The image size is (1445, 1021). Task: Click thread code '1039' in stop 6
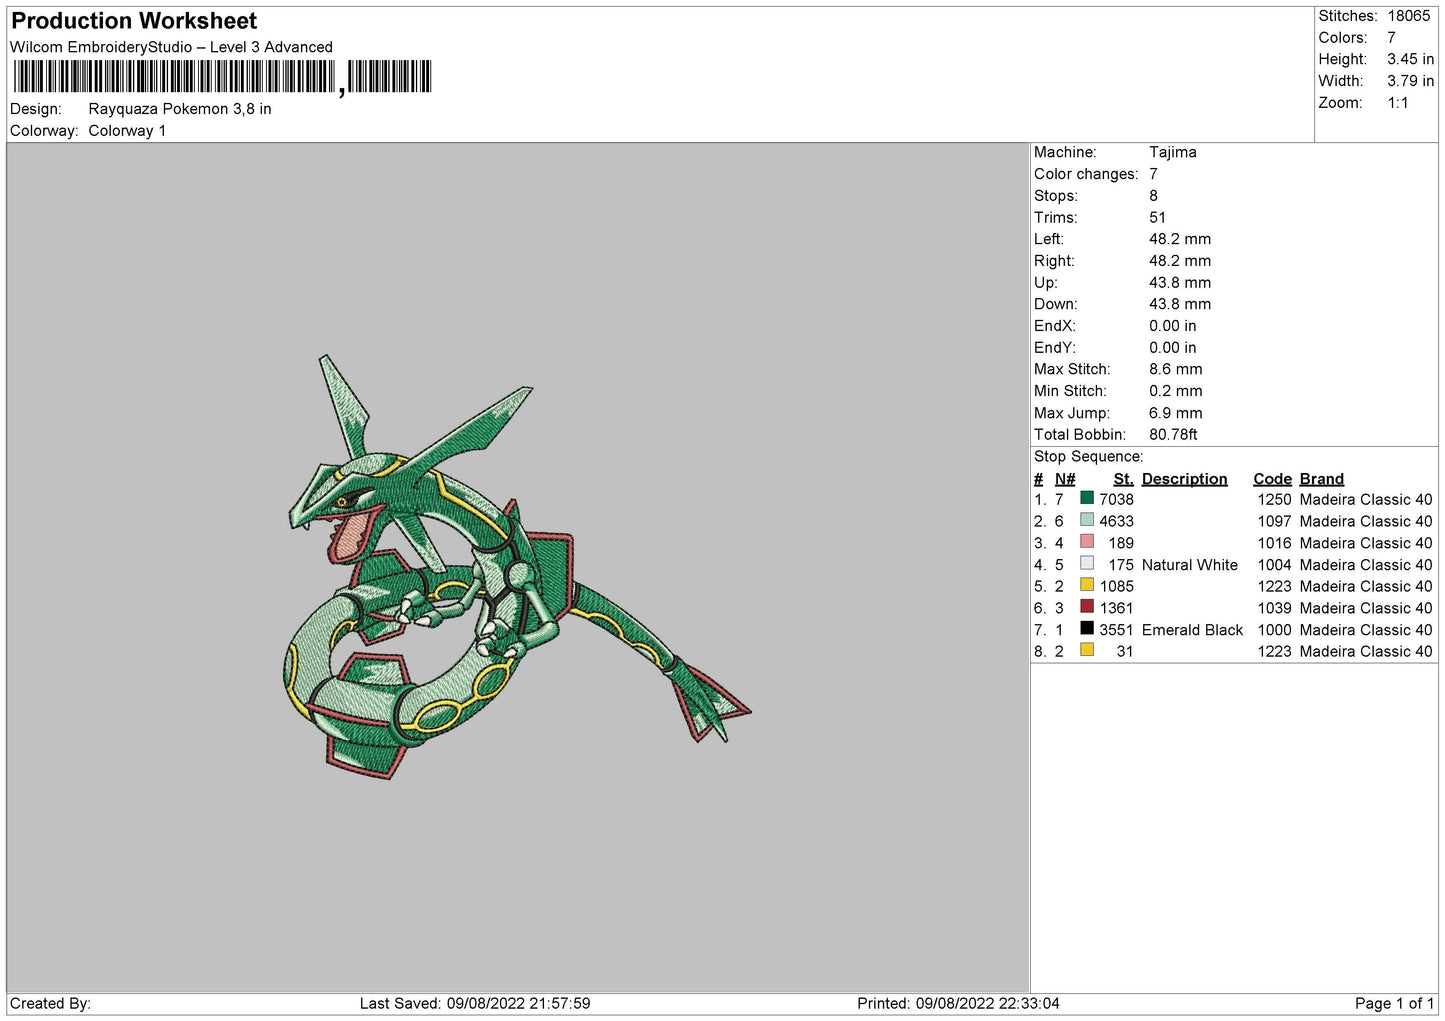click(x=1274, y=608)
